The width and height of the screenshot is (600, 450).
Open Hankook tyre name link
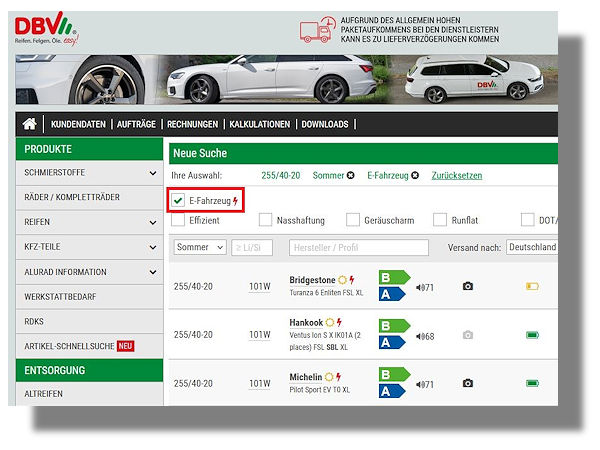[306, 323]
